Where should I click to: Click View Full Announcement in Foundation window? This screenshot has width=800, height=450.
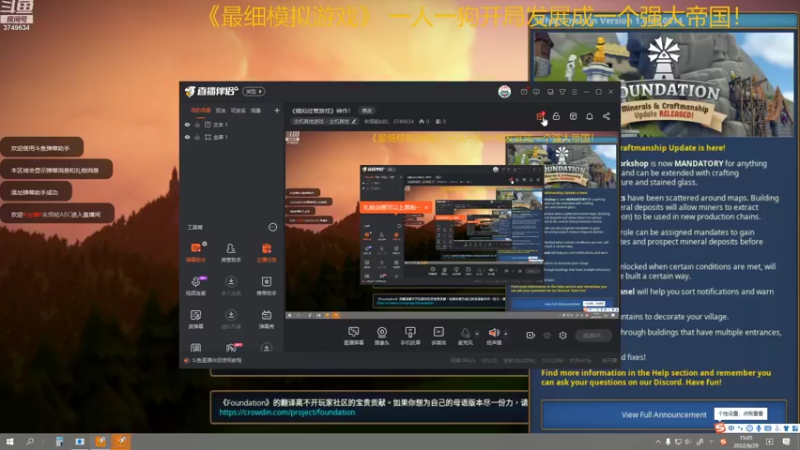pyautogui.click(x=664, y=415)
